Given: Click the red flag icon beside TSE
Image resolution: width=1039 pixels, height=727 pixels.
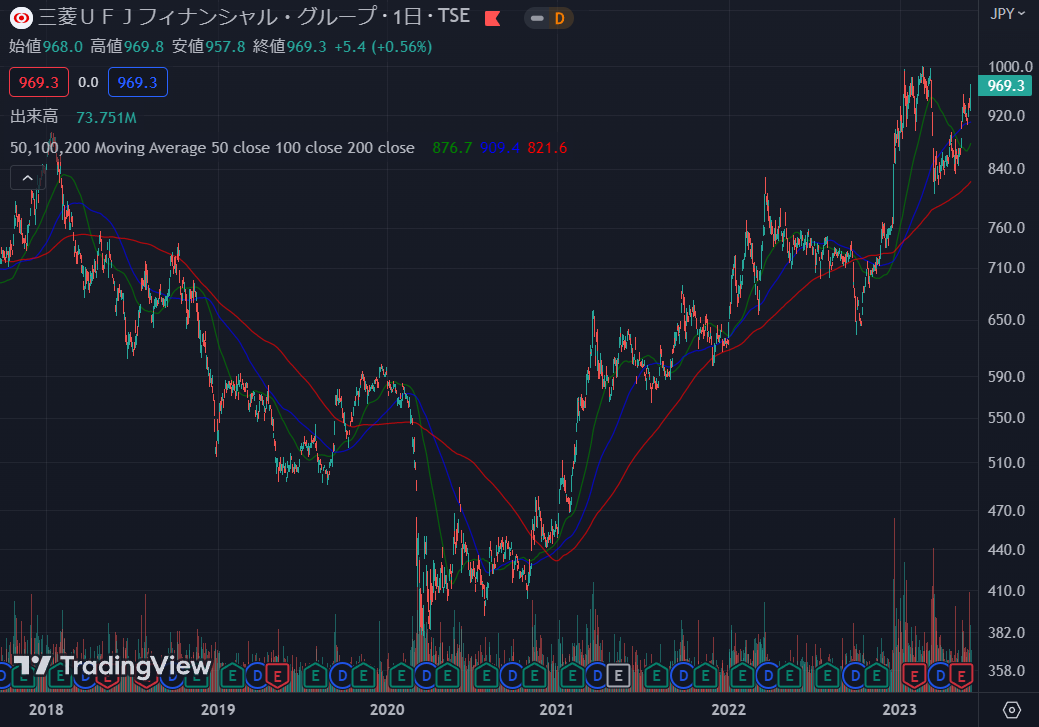Looking at the screenshot, I should pos(492,19).
